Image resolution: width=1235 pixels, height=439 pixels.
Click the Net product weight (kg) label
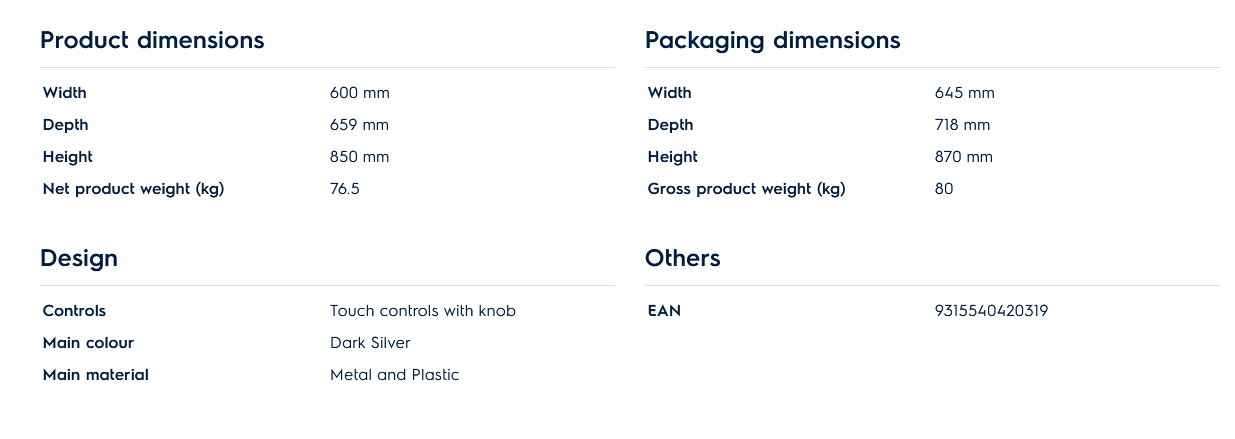(x=133, y=189)
